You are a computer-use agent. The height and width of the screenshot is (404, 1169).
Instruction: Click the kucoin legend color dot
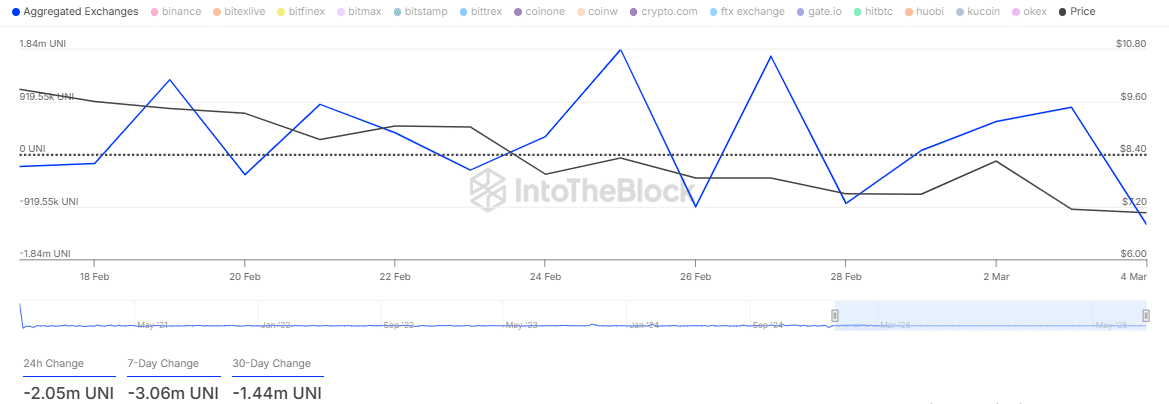(x=958, y=12)
